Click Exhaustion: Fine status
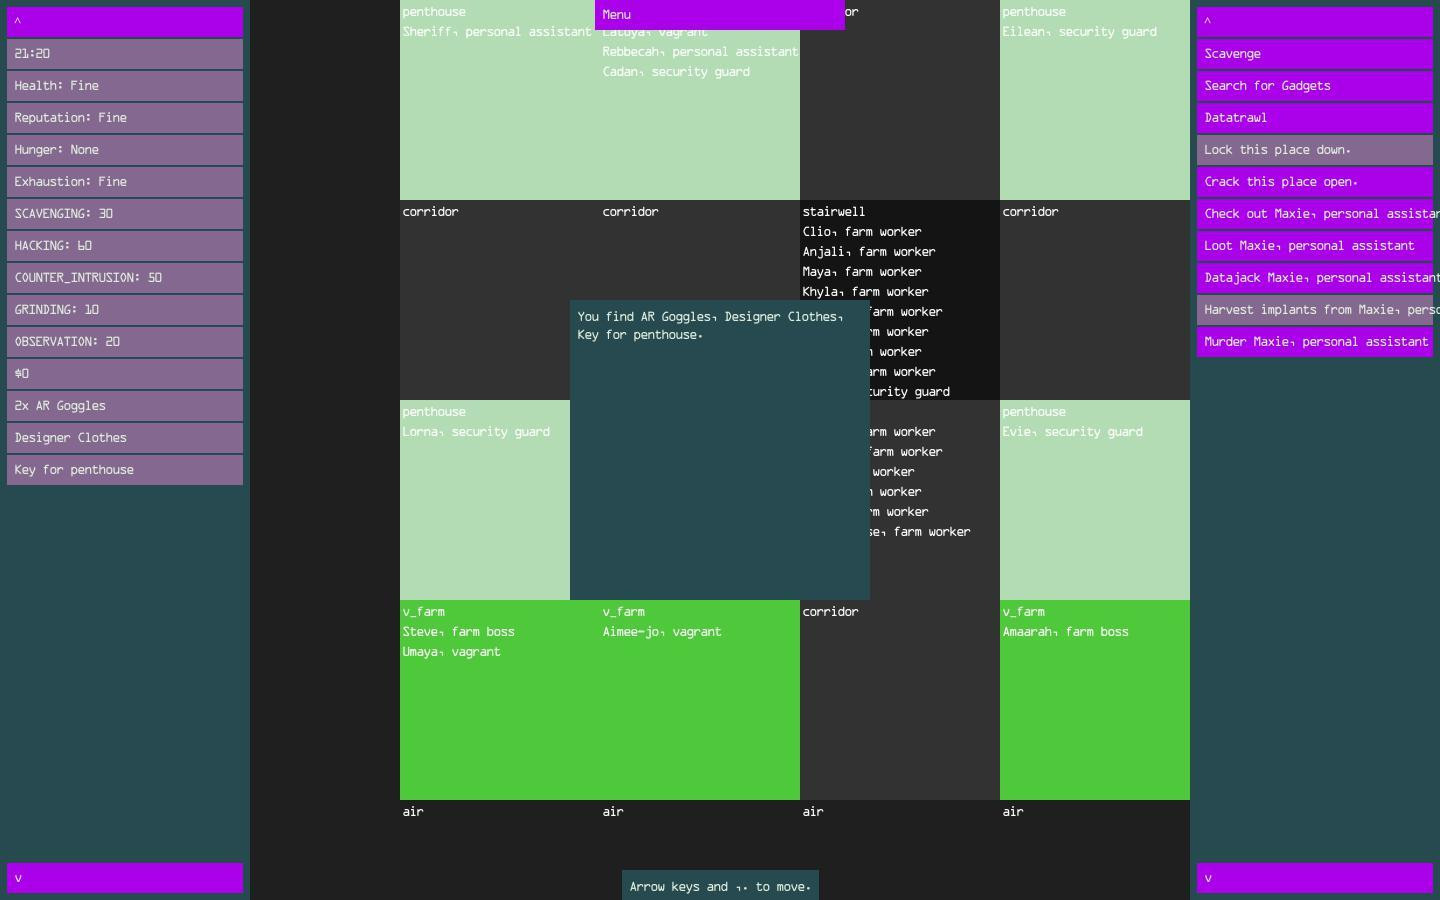Viewport: 1440px width, 900px height. [125, 182]
